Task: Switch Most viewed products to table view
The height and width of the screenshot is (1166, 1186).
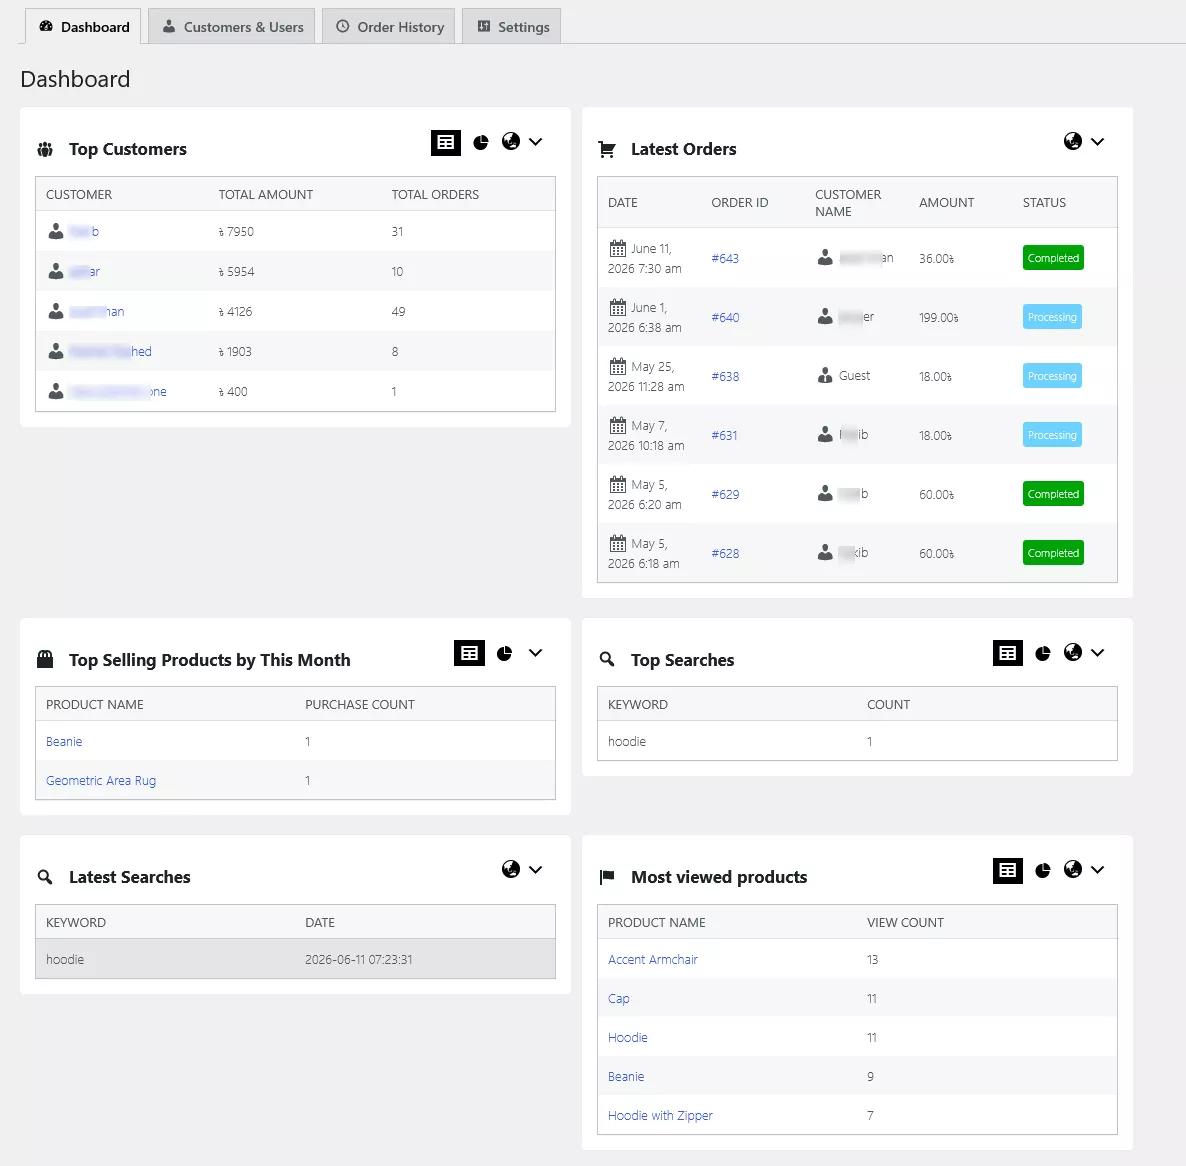Action: click(1007, 870)
